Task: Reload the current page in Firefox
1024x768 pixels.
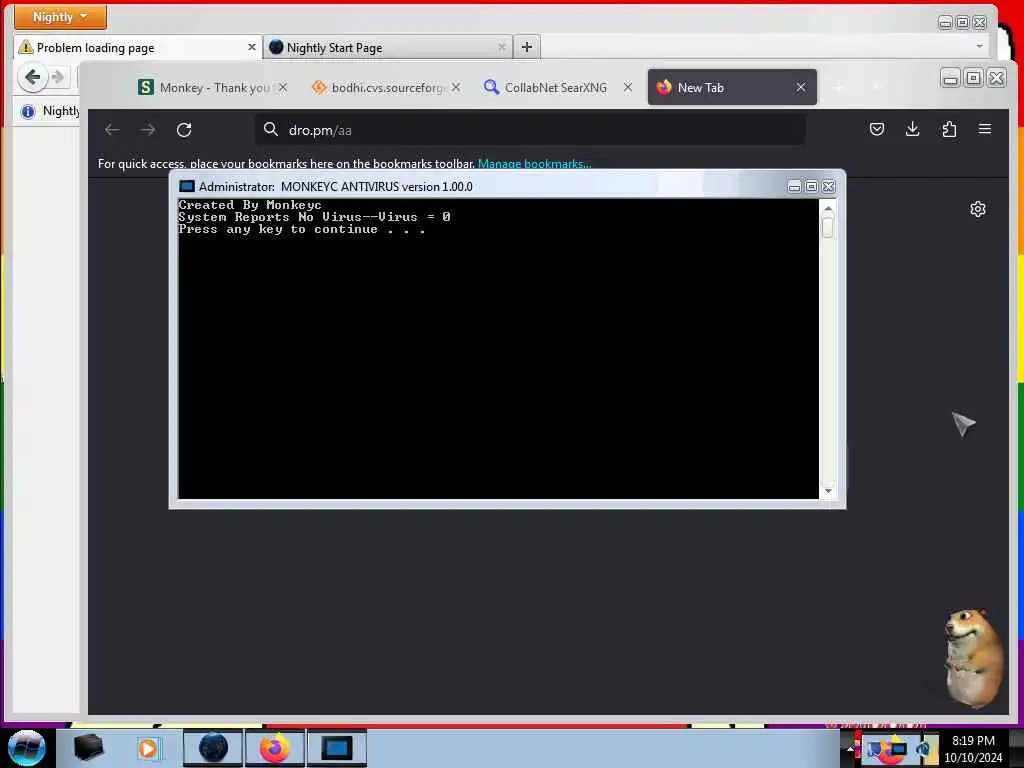Action: point(184,130)
